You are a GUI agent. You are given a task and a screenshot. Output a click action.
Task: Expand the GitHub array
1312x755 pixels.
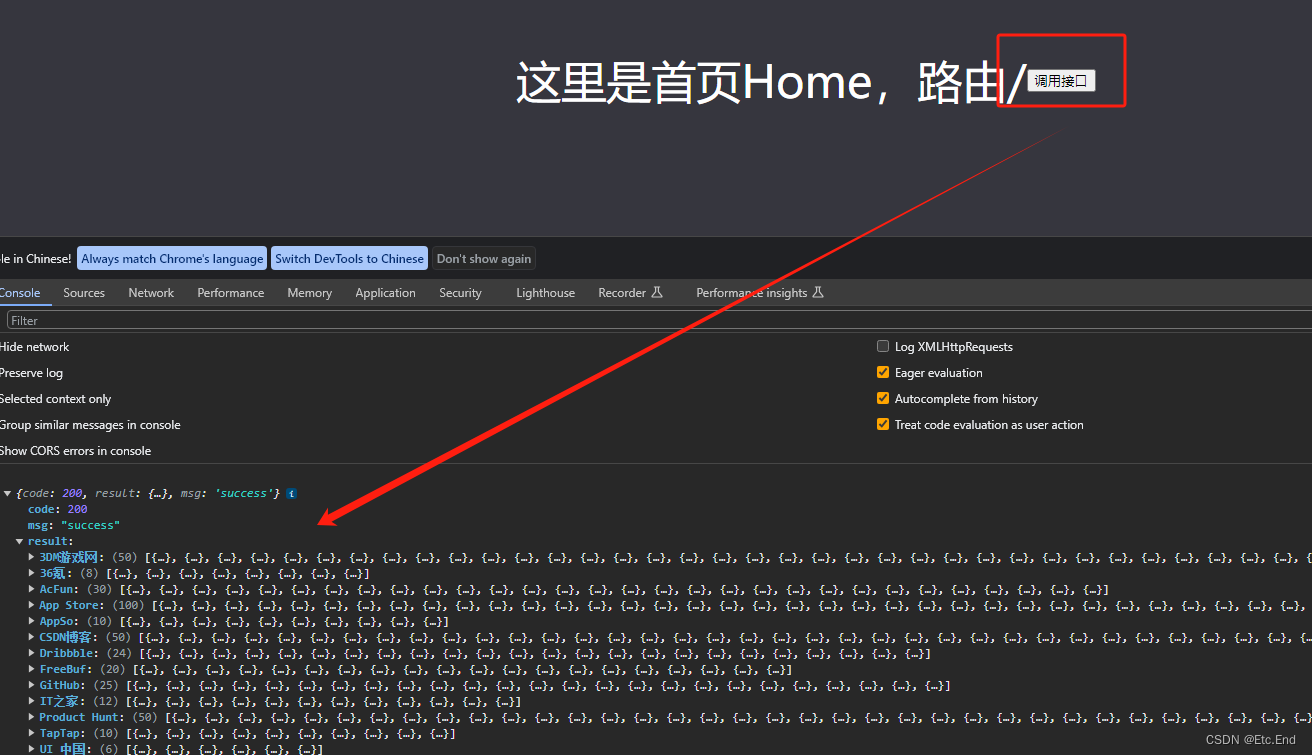32,685
